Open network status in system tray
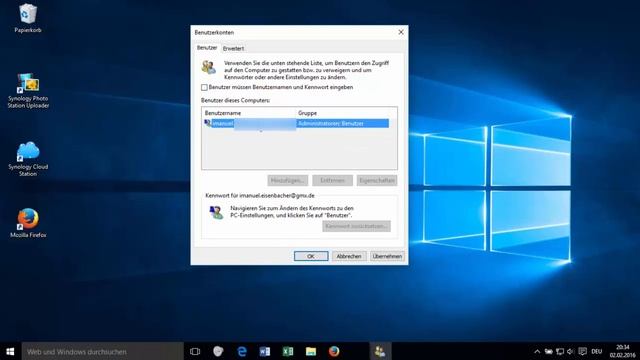Image resolution: width=640 pixels, height=360 pixels. (560, 351)
